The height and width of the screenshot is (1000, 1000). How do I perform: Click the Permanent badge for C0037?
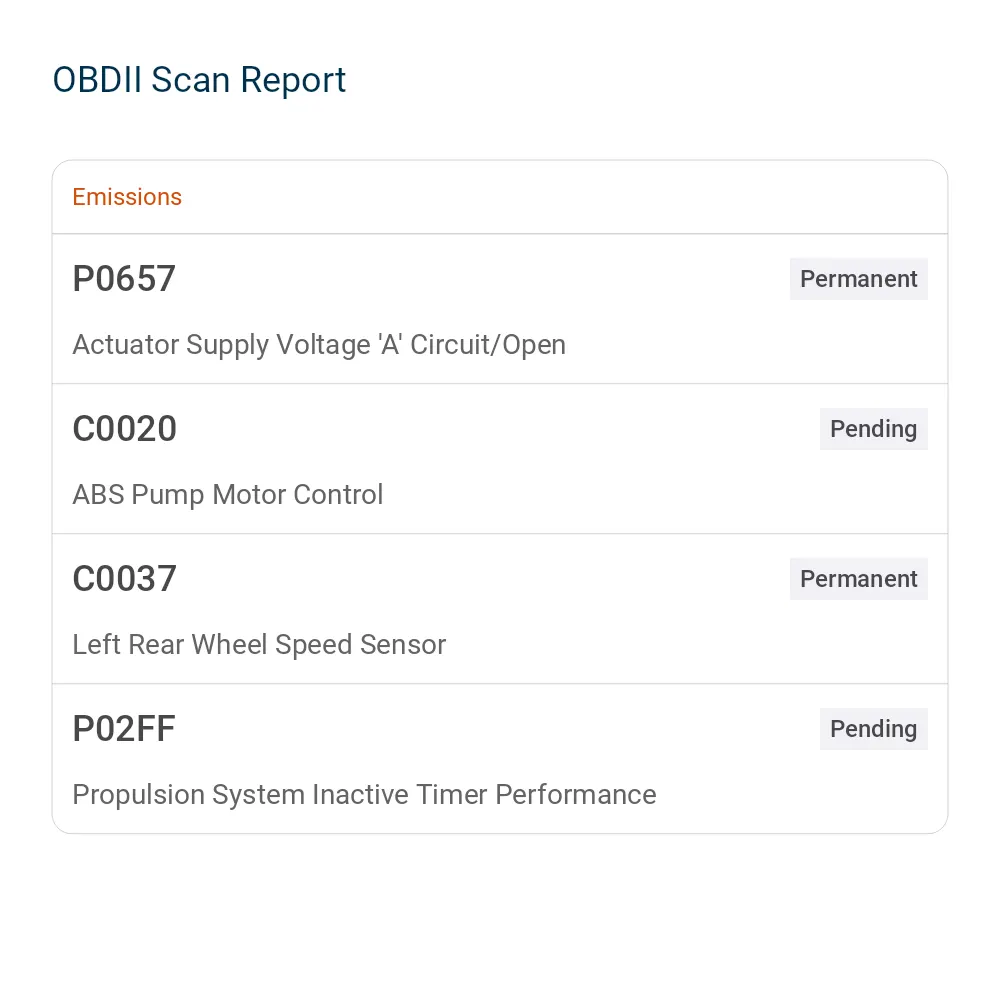pyautogui.click(x=858, y=578)
